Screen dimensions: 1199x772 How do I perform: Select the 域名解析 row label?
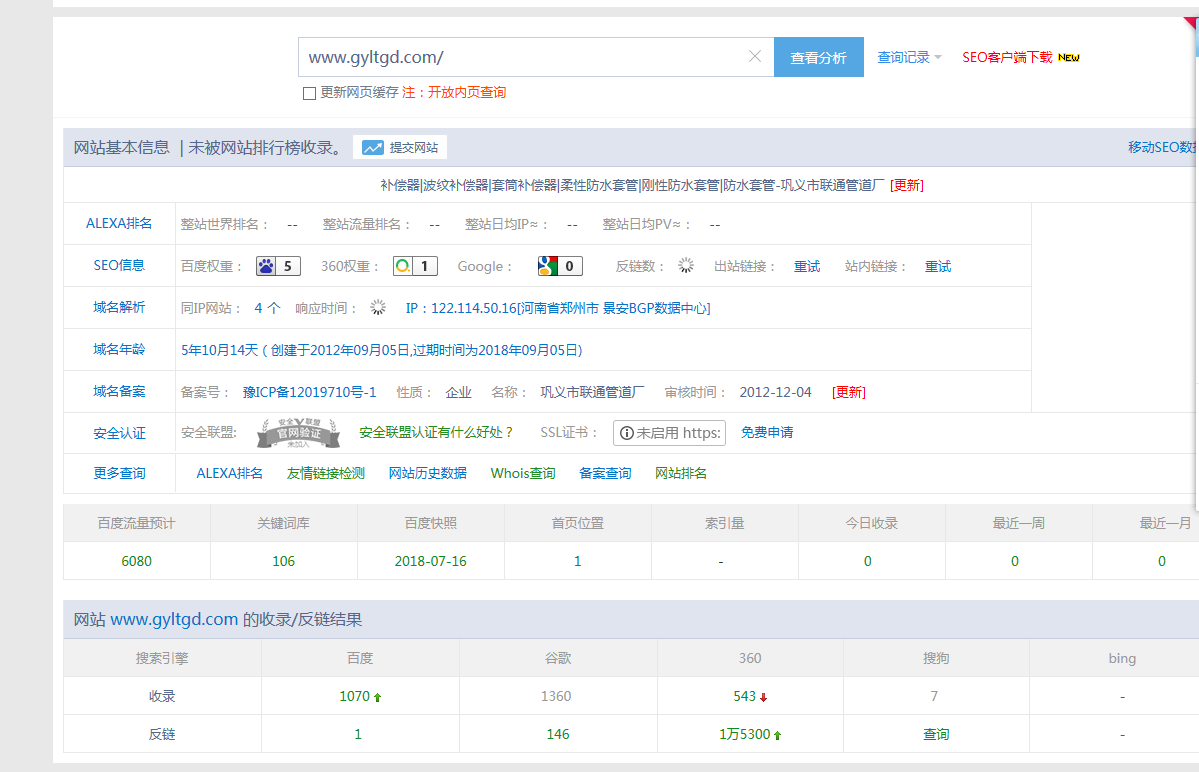tap(119, 307)
